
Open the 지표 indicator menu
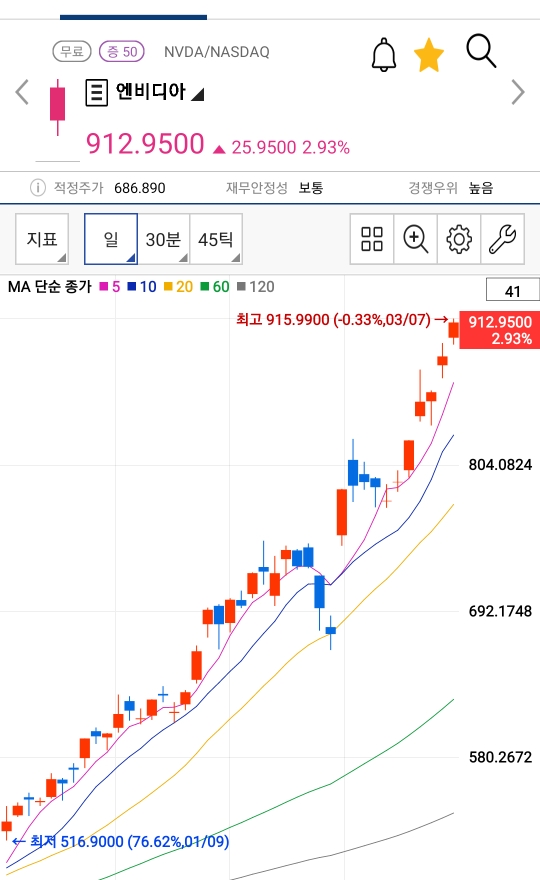coord(42,239)
